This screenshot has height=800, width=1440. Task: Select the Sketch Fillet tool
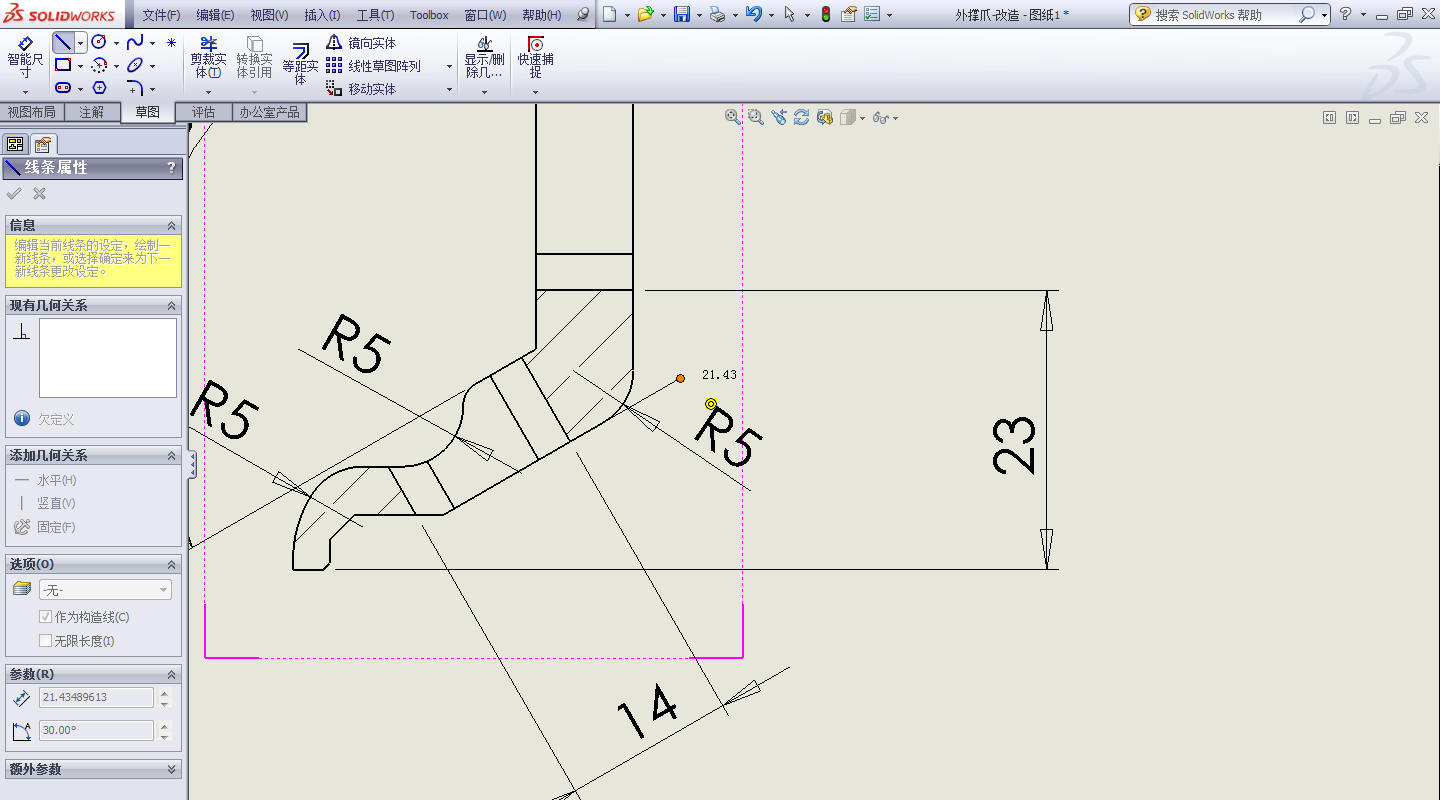pos(135,88)
